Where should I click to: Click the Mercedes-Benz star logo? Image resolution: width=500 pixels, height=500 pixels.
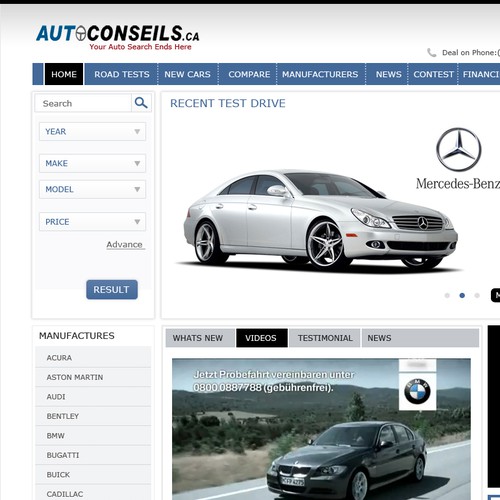[459, 149]
